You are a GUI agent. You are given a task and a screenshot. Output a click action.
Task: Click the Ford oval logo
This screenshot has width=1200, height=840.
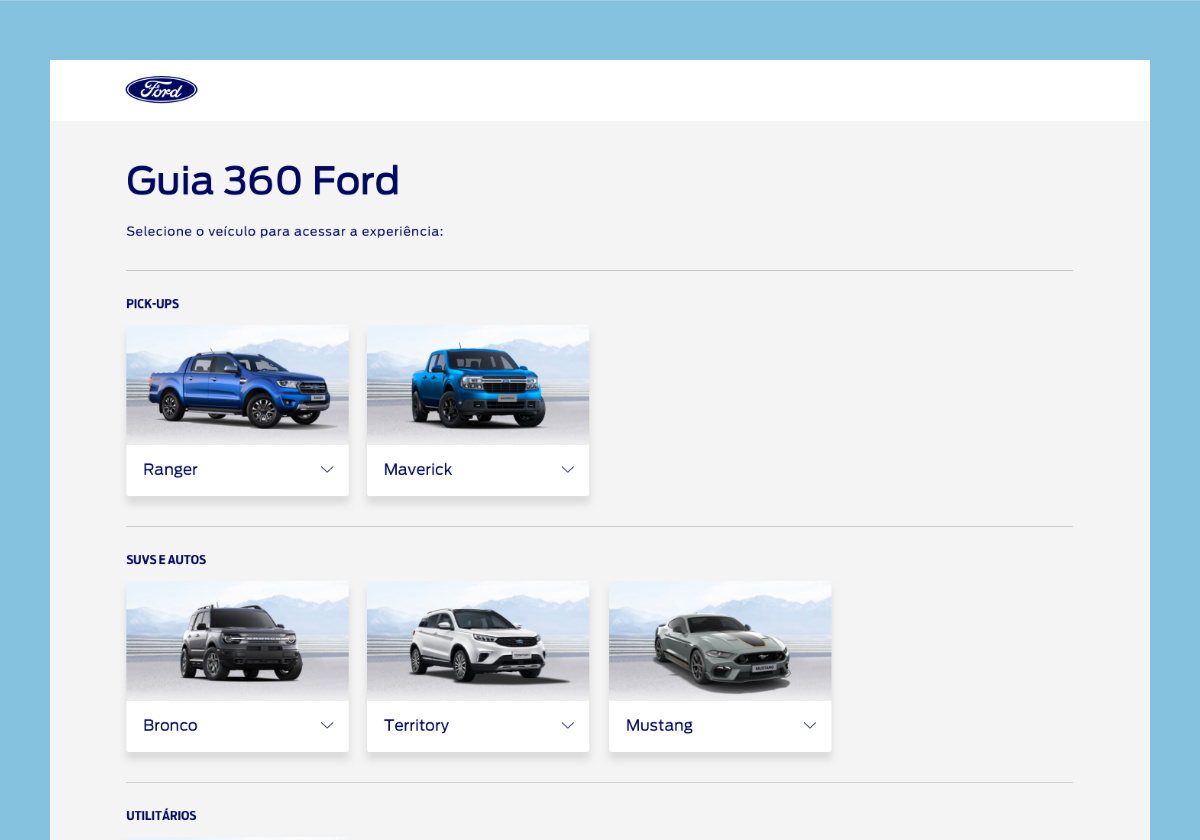click(x=161, y=90)
